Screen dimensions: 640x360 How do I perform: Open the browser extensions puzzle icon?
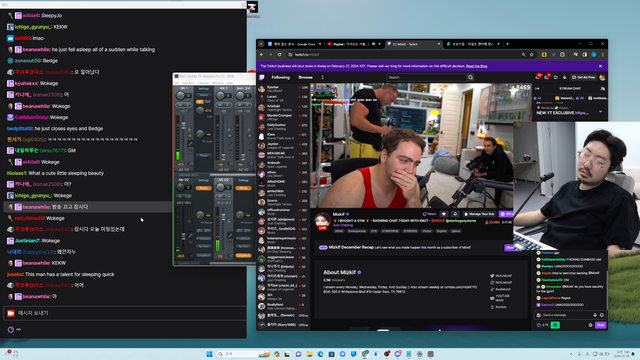(562, 54)
